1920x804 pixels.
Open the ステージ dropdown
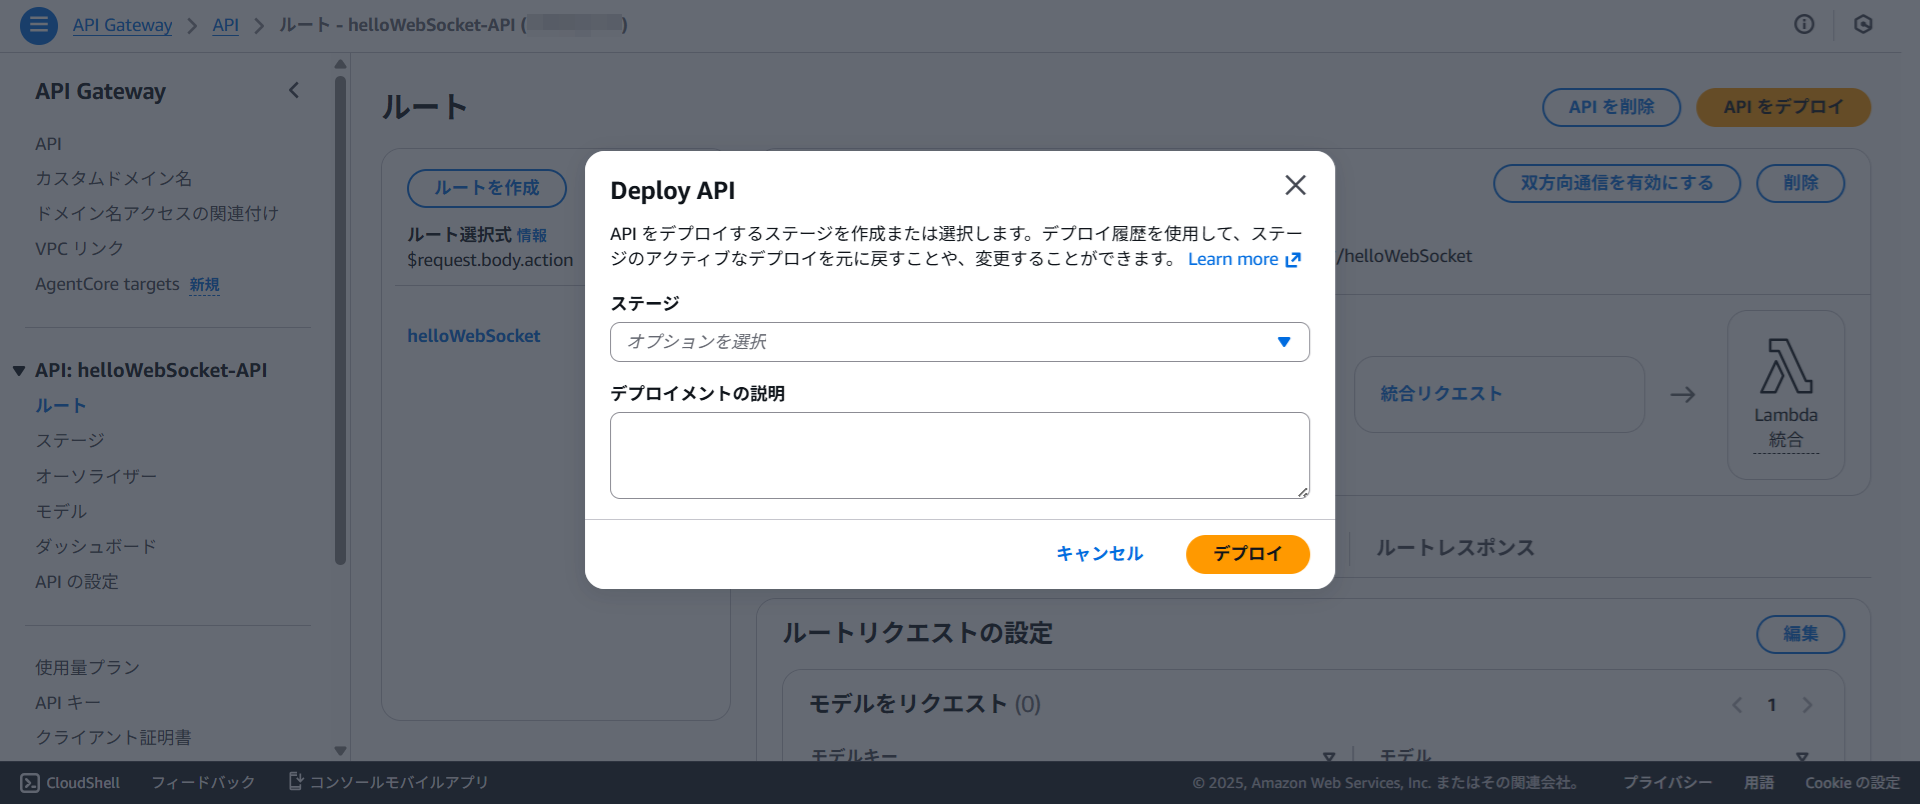tap(959, 342)
